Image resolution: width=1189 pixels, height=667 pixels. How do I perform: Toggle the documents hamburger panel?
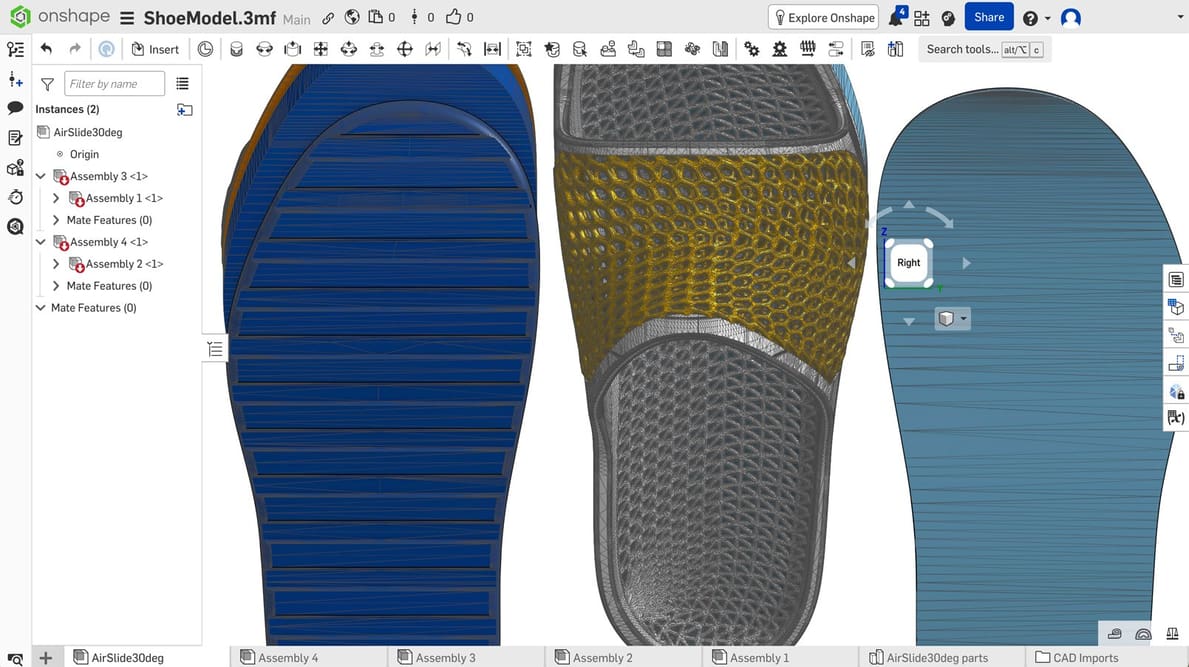(127, 17)
